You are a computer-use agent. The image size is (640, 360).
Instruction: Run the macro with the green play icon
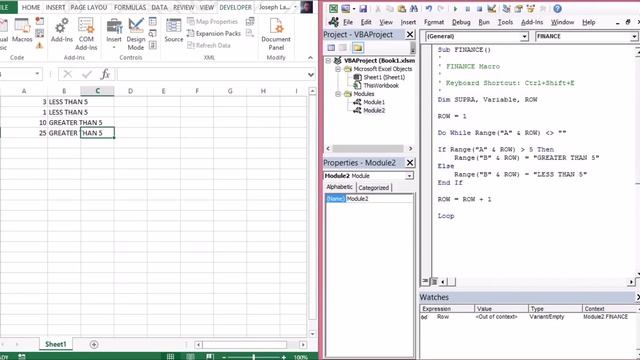pyautogui.click(x=456, y=9)
